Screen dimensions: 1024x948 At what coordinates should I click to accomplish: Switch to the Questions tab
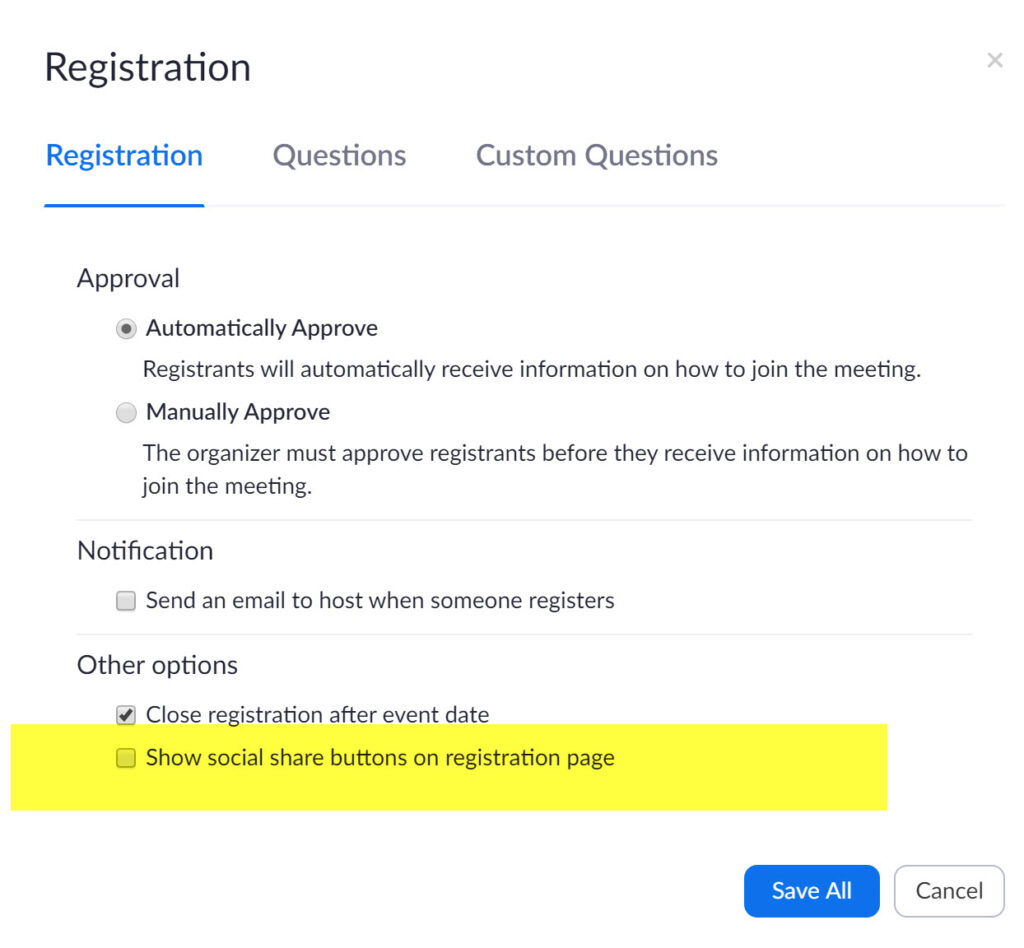pos(339,155)
